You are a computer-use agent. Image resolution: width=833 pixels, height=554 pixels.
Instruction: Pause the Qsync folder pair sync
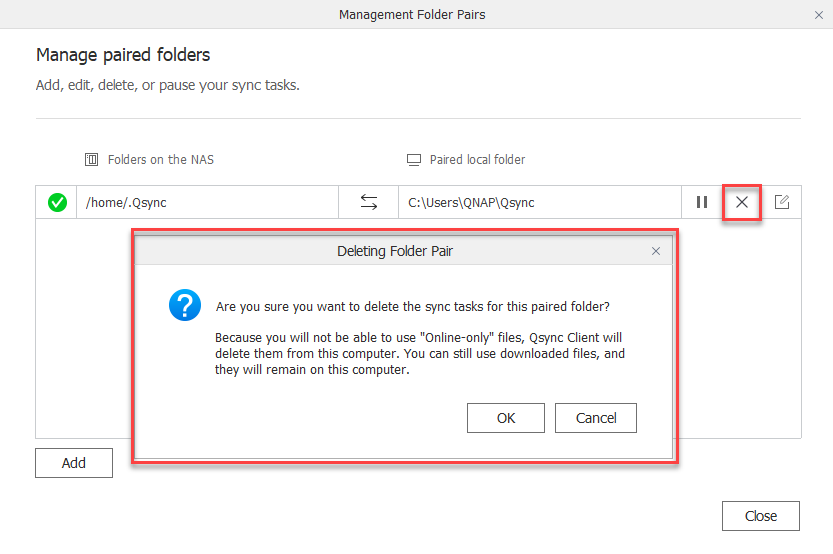[702, 203]
